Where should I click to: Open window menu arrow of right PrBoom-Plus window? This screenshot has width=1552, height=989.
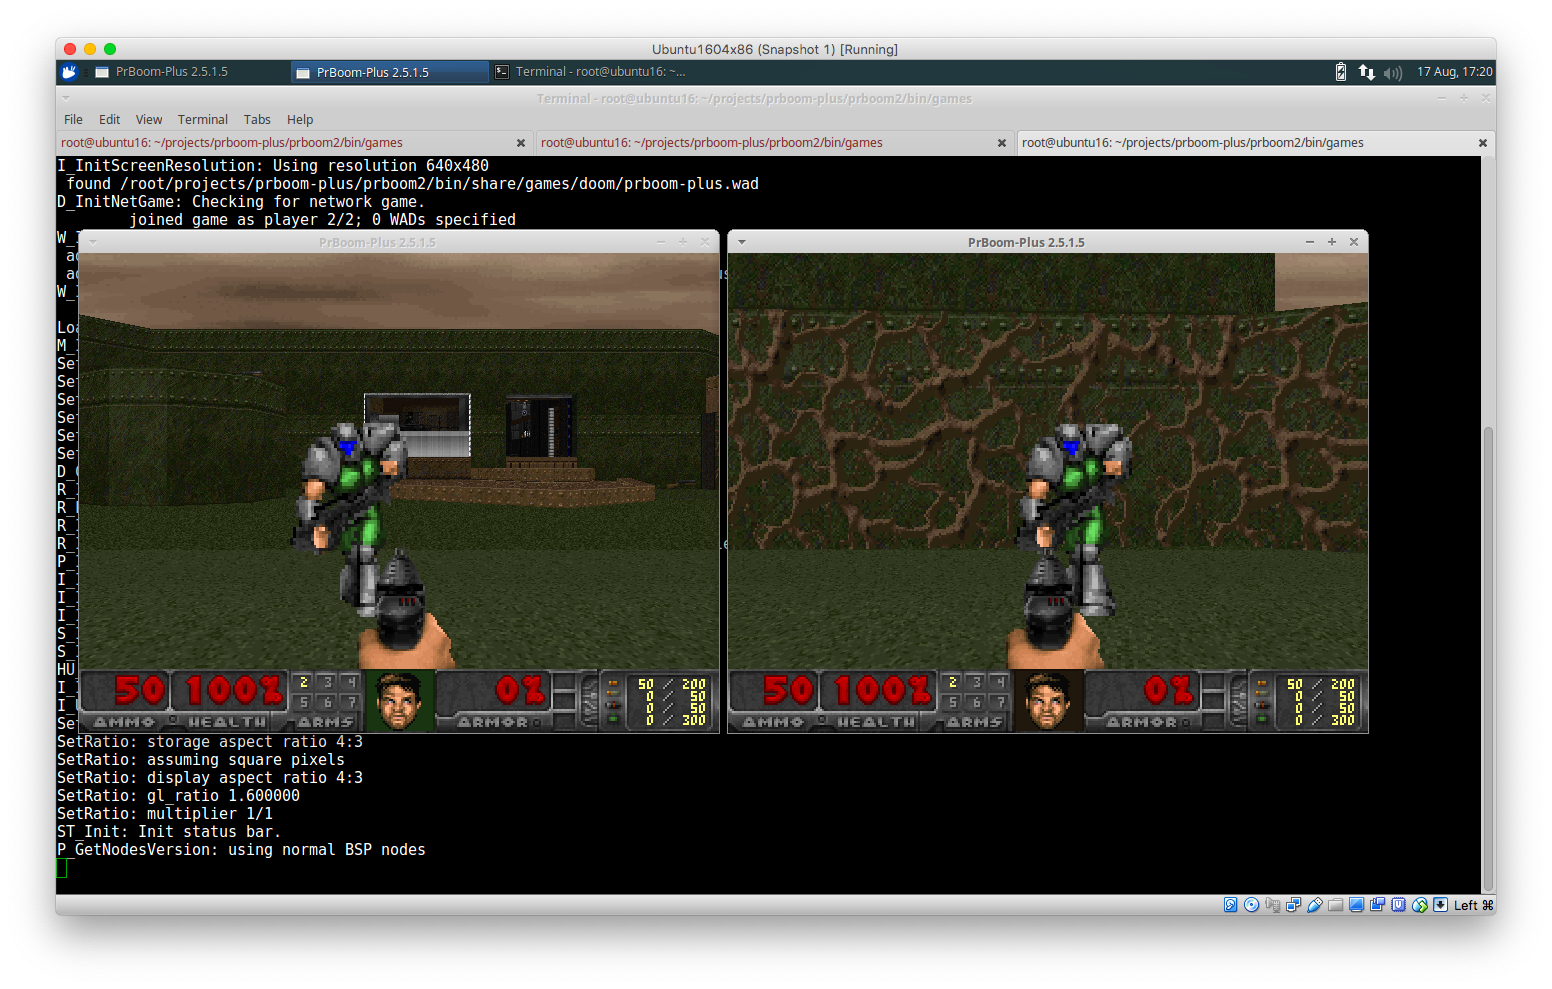(x=742, y=242)
